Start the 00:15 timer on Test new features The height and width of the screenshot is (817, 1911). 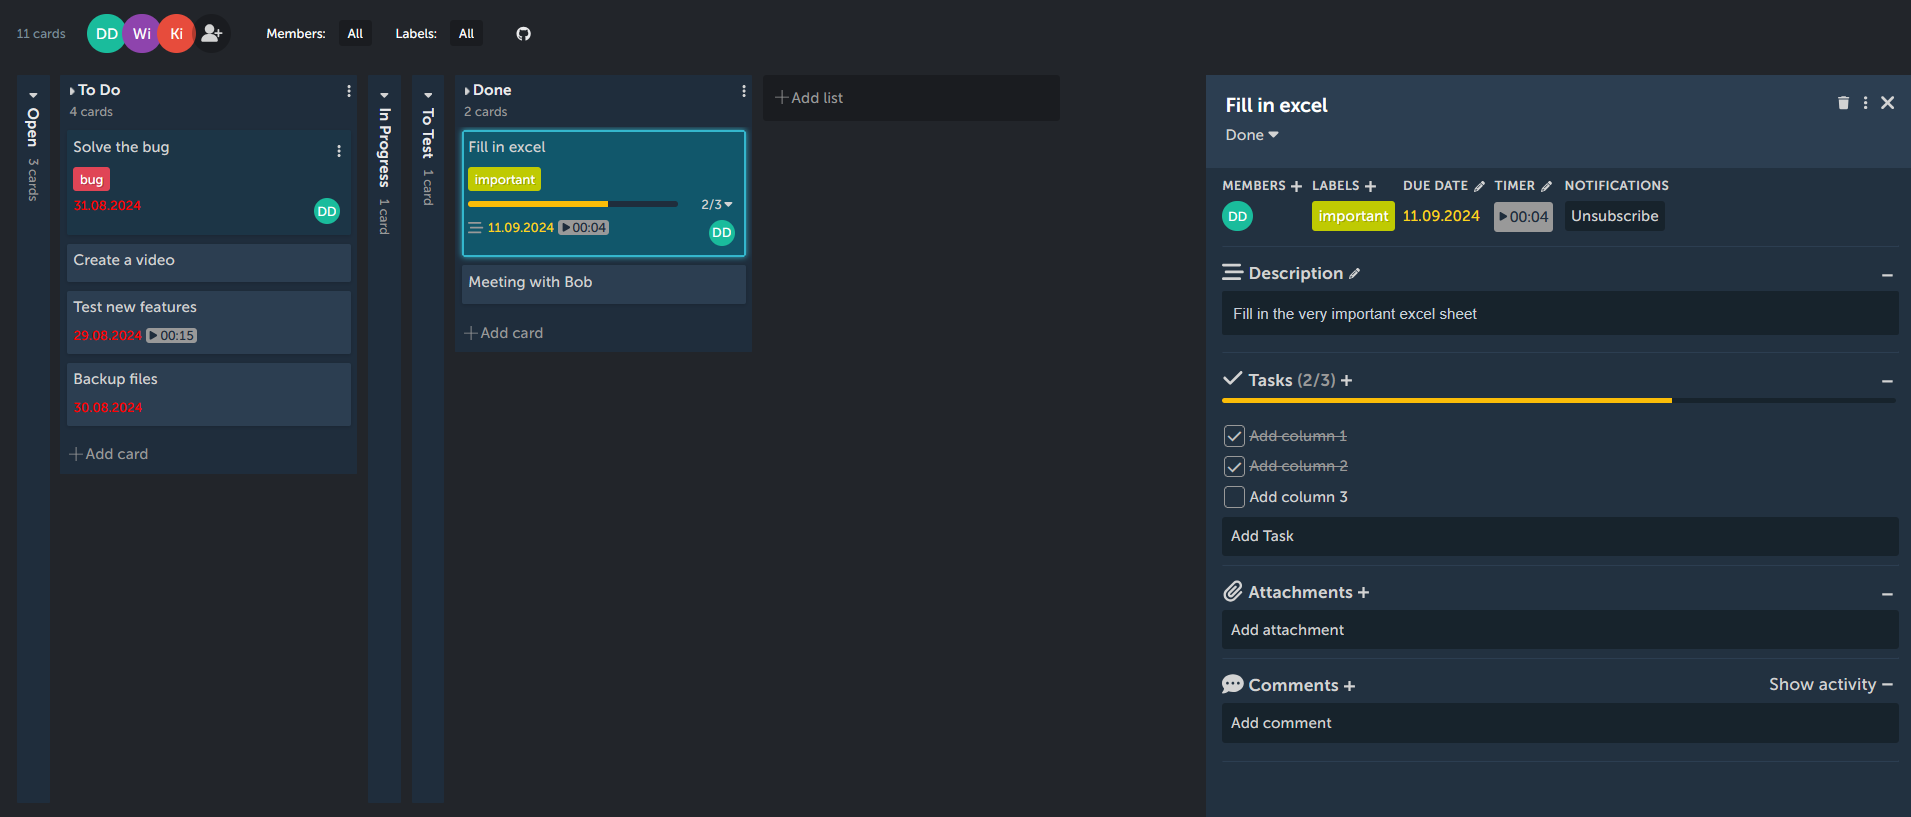171,336
